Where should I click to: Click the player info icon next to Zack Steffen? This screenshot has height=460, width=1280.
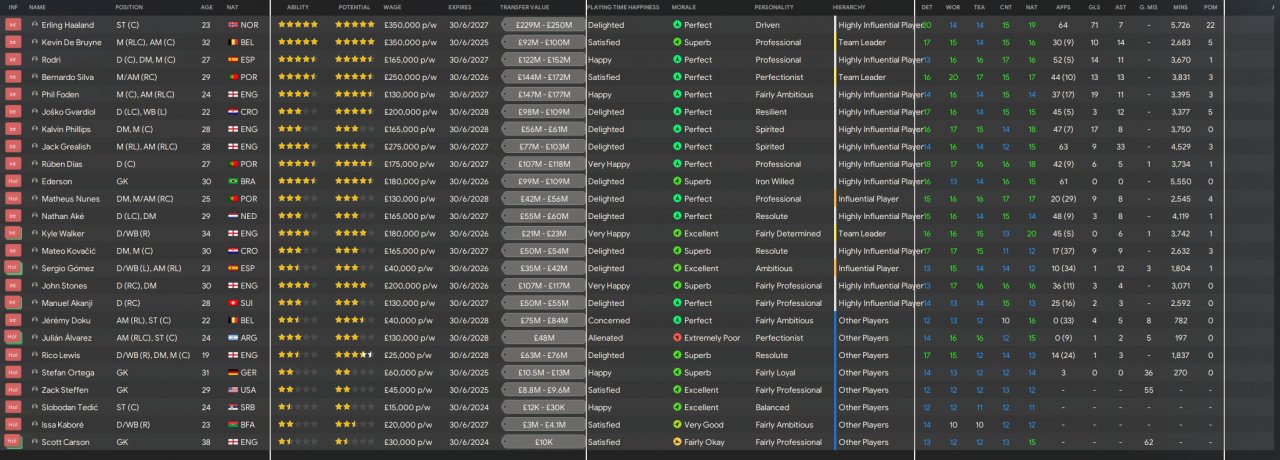pyautogui.click(x=35, y=389)
